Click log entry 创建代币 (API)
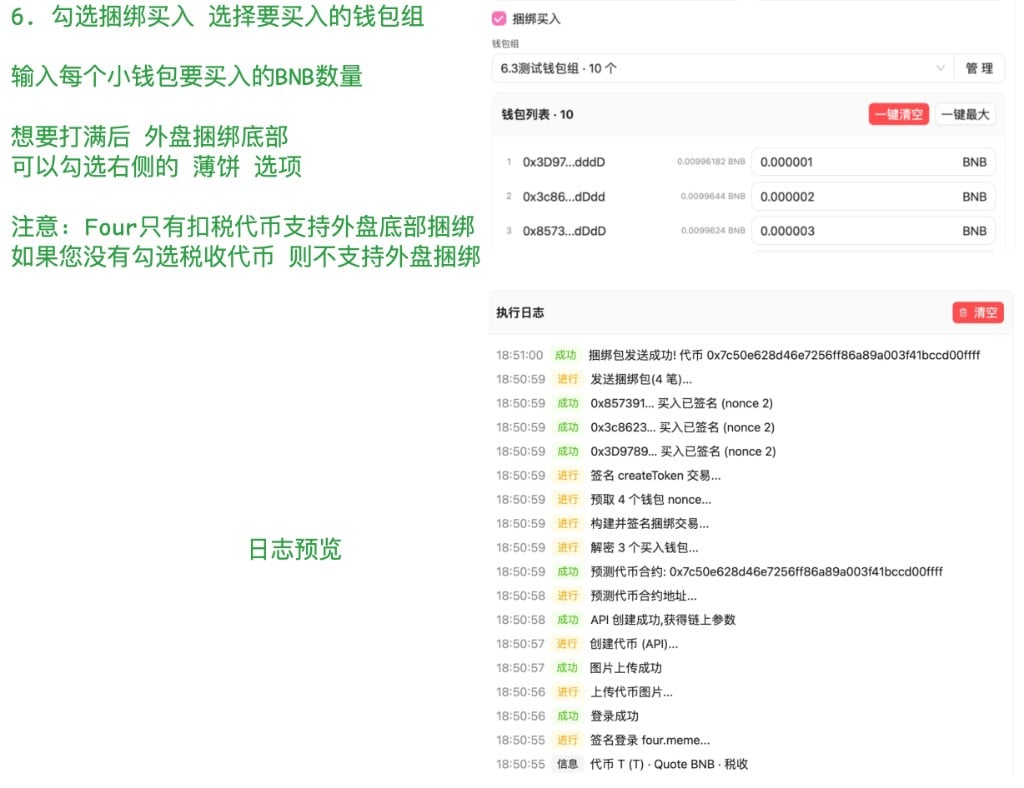This screenshot has width=1024, height=788. coord(633,644)
